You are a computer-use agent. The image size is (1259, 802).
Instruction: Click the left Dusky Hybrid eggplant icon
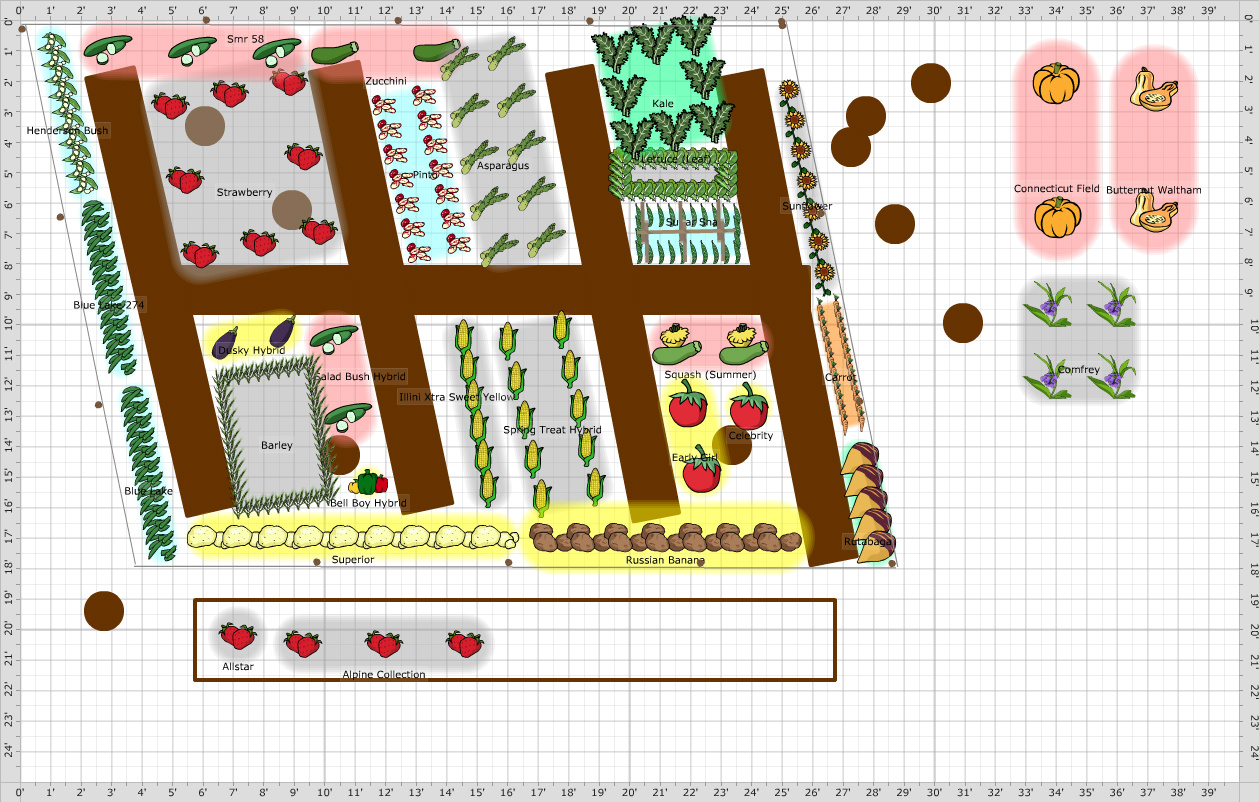coord(224,341)
